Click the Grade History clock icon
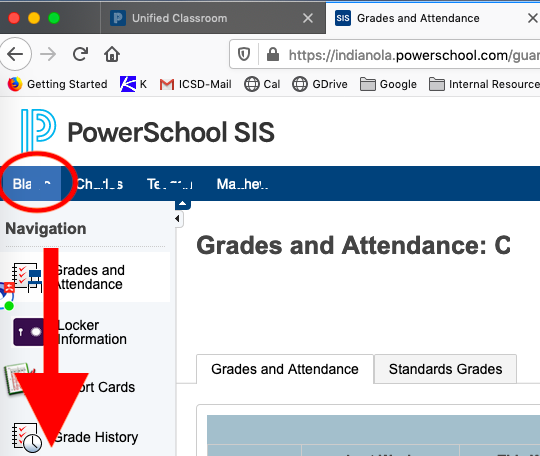 coord(27,438)
